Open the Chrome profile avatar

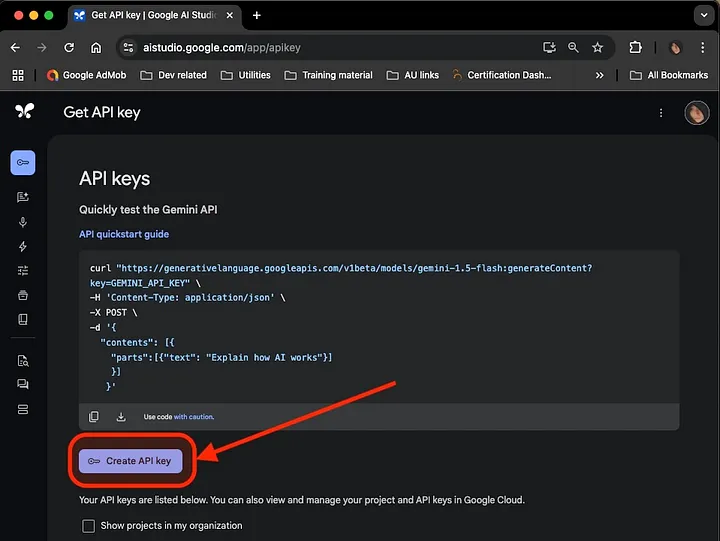click(675, 48)
